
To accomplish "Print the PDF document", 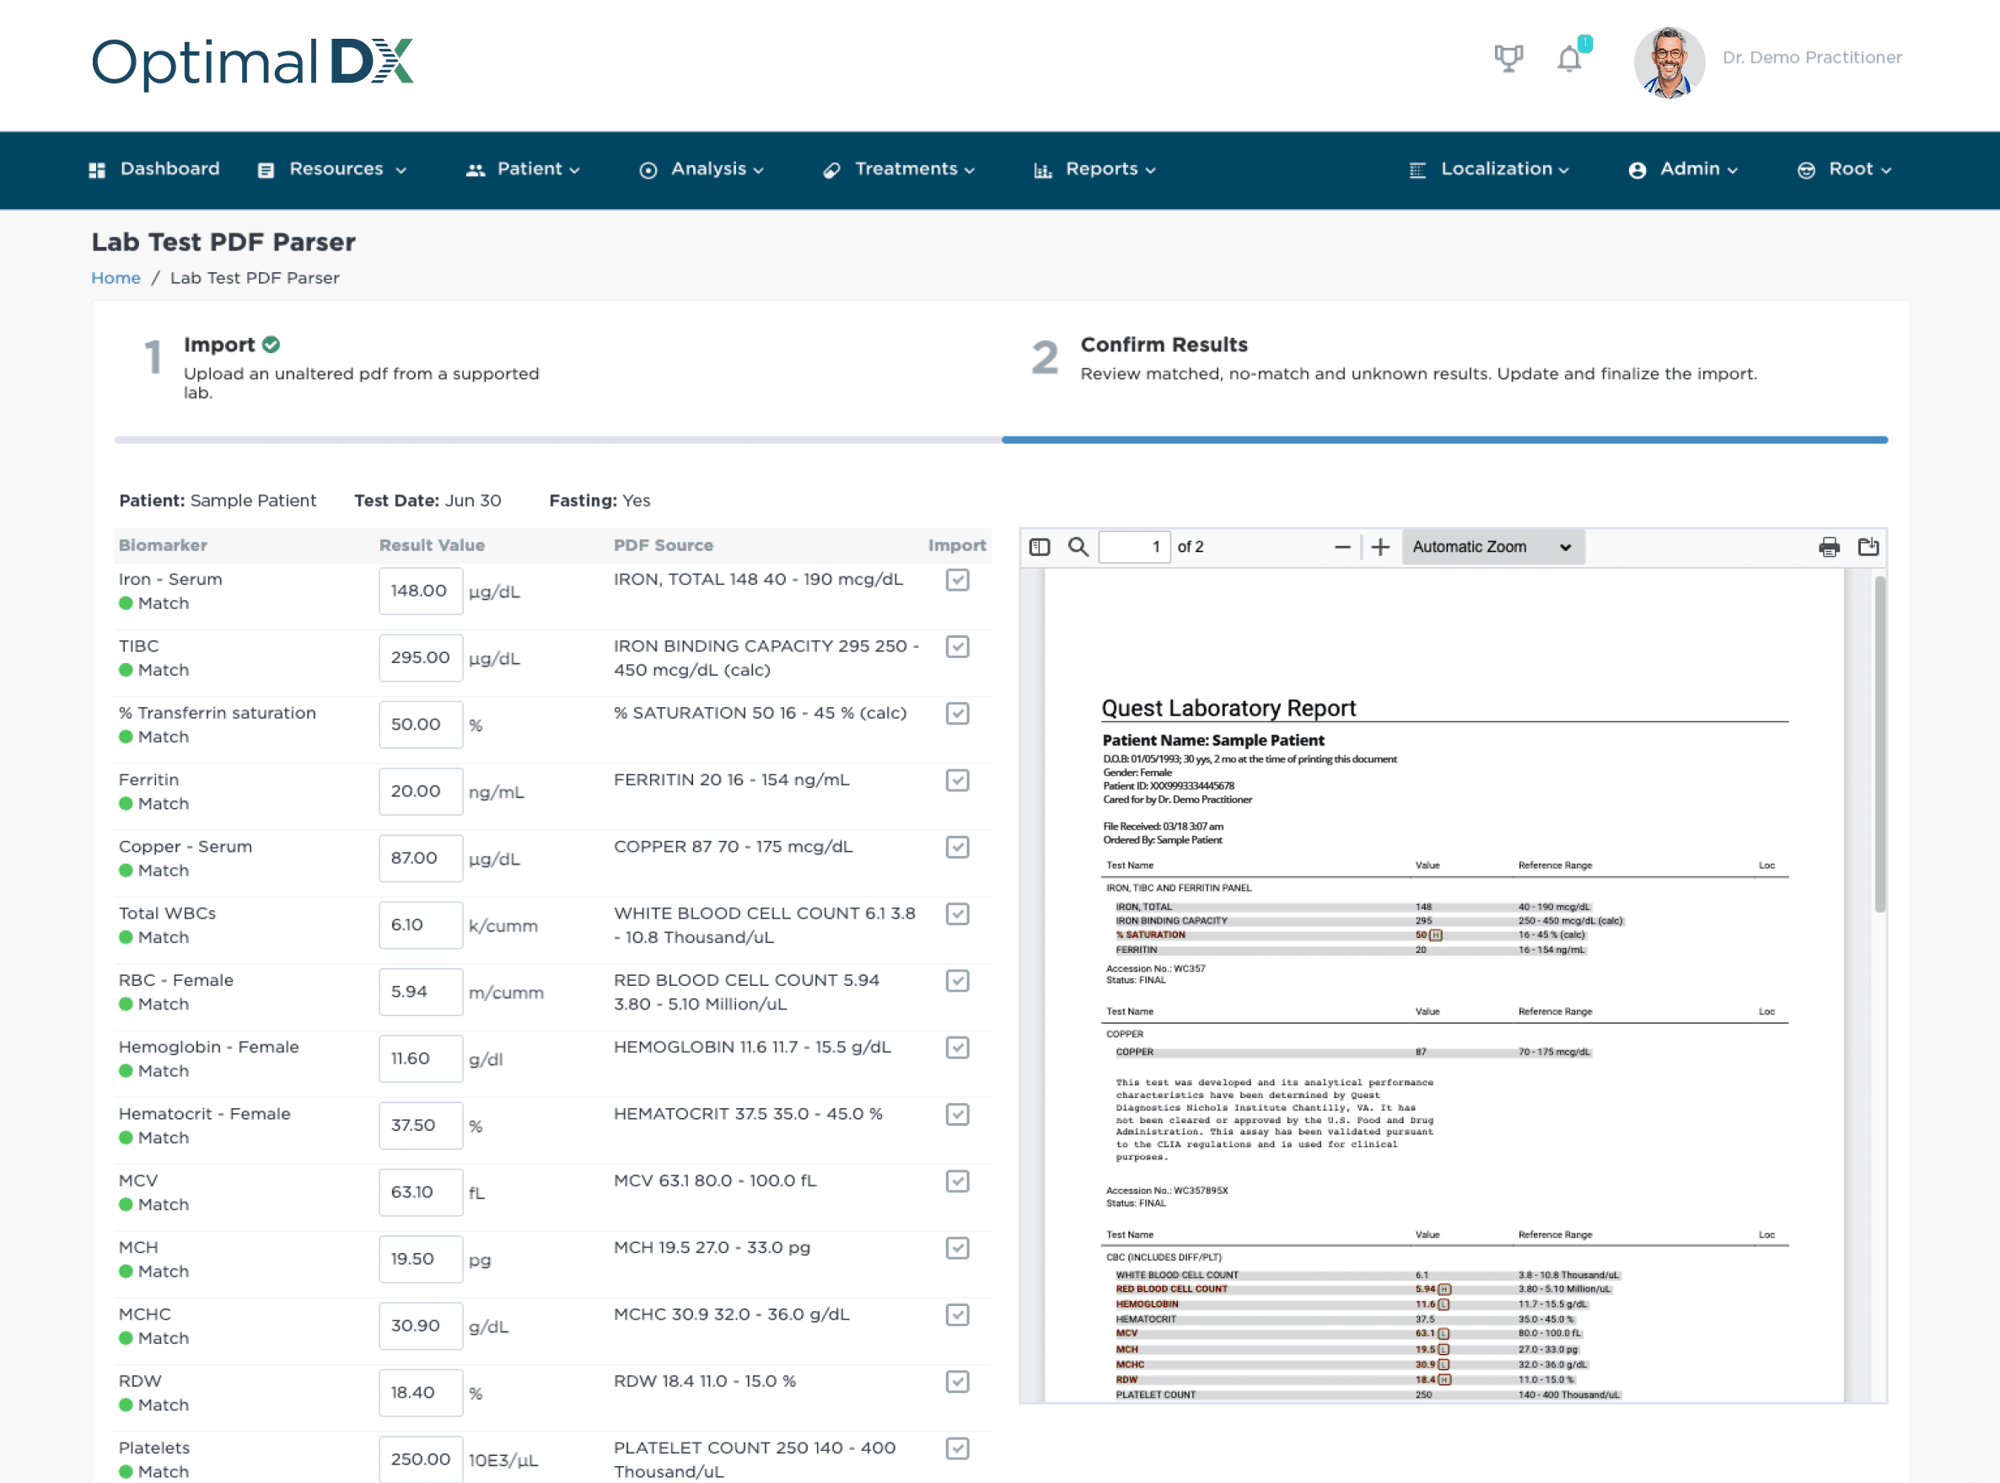I will tap(1829, 547).
